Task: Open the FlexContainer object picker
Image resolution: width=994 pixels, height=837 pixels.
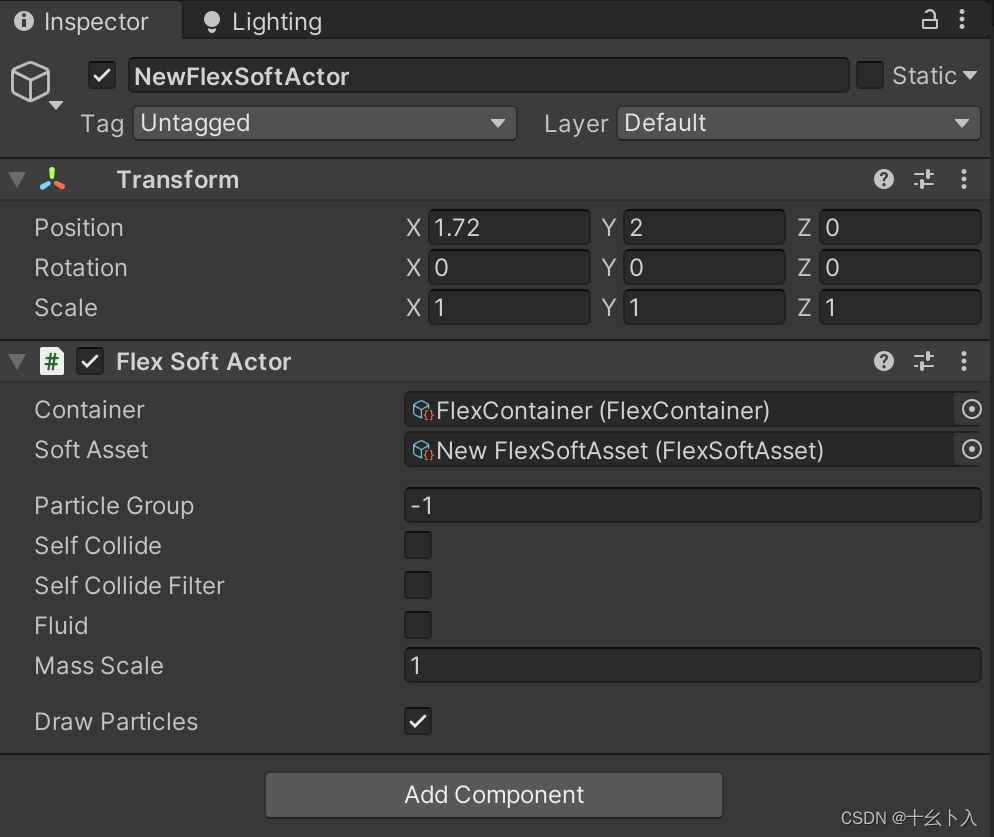Action: (971, 409)
